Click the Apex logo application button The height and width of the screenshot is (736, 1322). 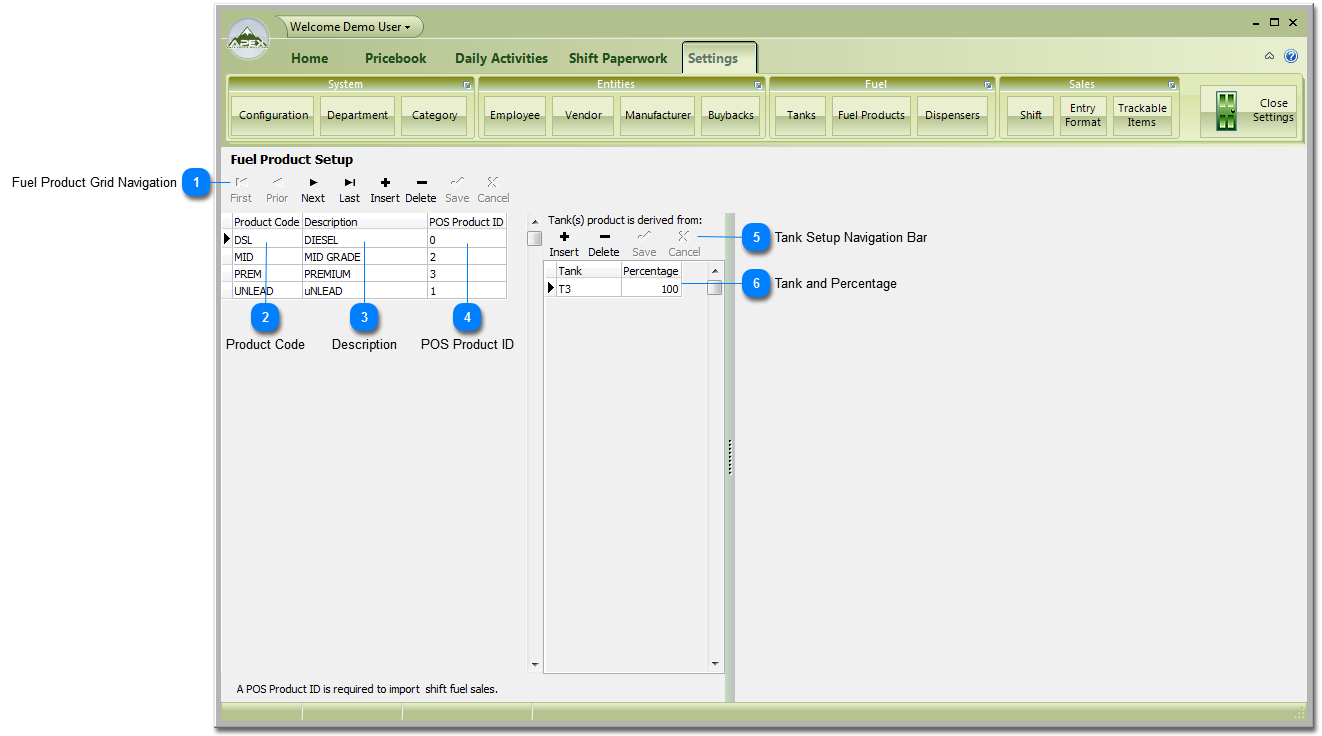248,41
